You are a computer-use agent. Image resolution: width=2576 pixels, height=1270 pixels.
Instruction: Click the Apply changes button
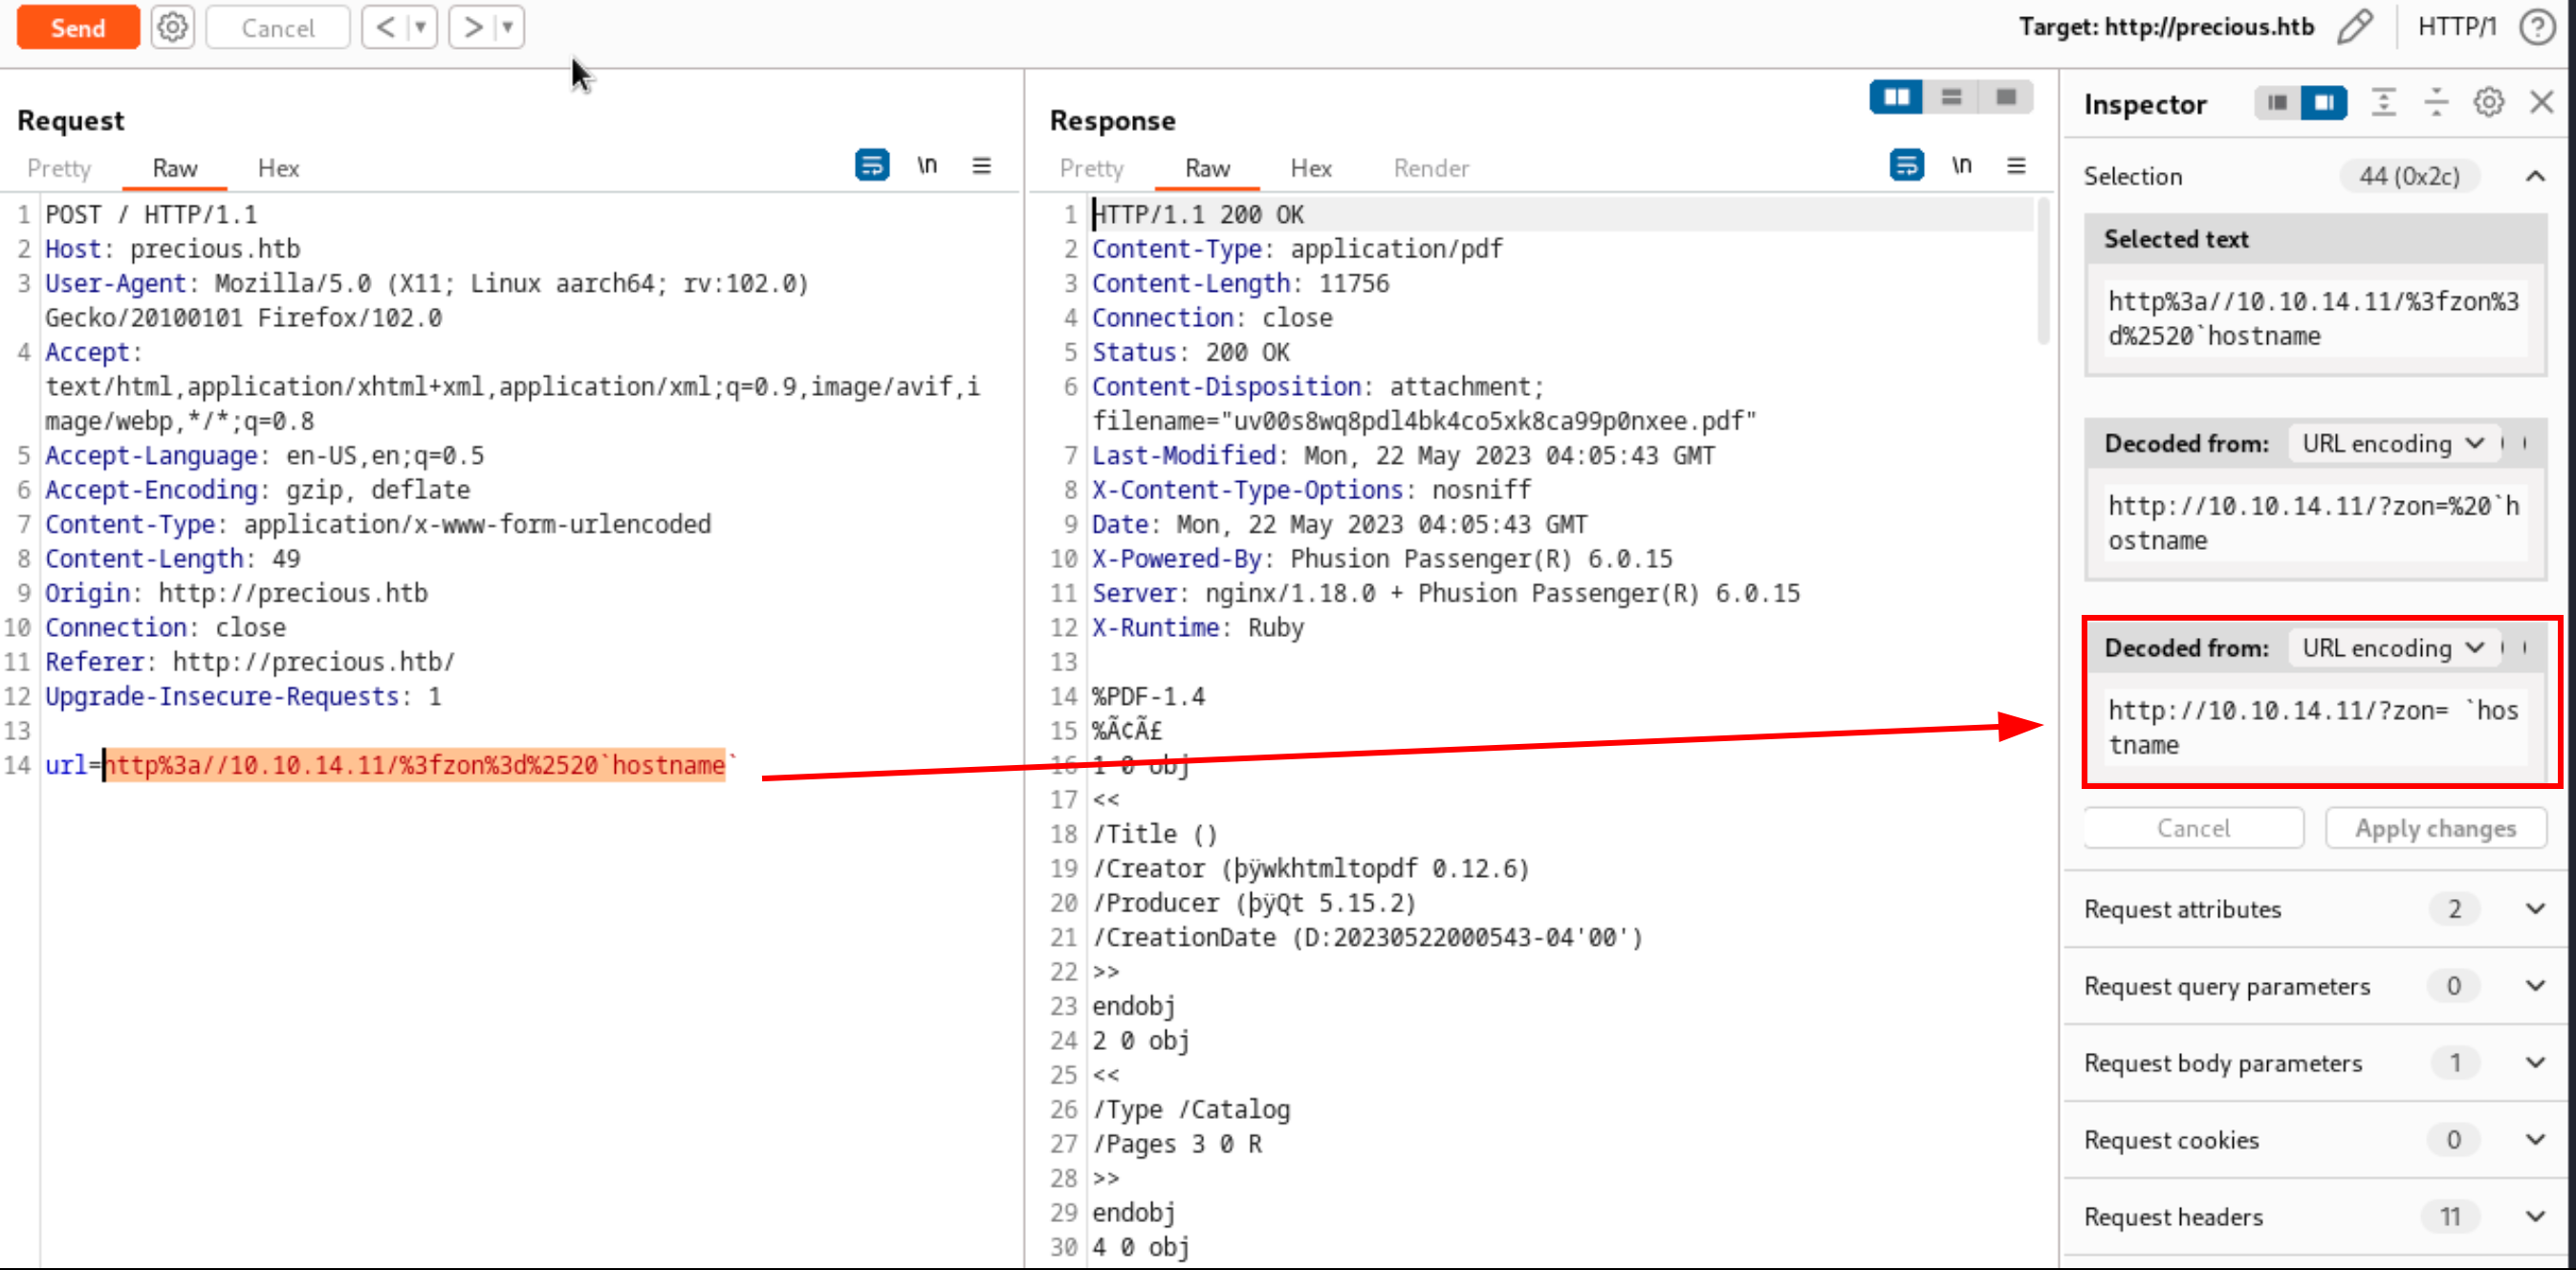[2435, 828]
